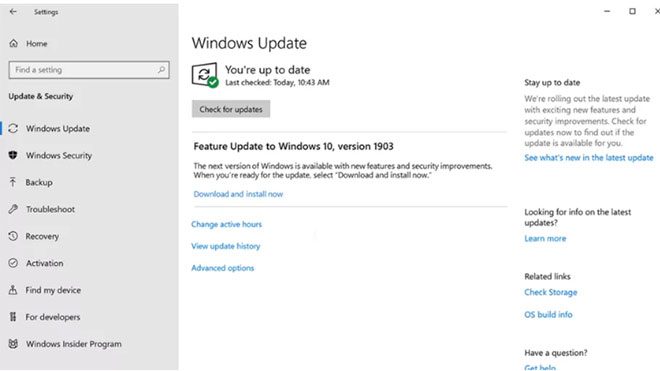Click the update status icon with green check
The height and width of the screenshot is (371, 660).
pyautogui.click(x=205, y=75)
